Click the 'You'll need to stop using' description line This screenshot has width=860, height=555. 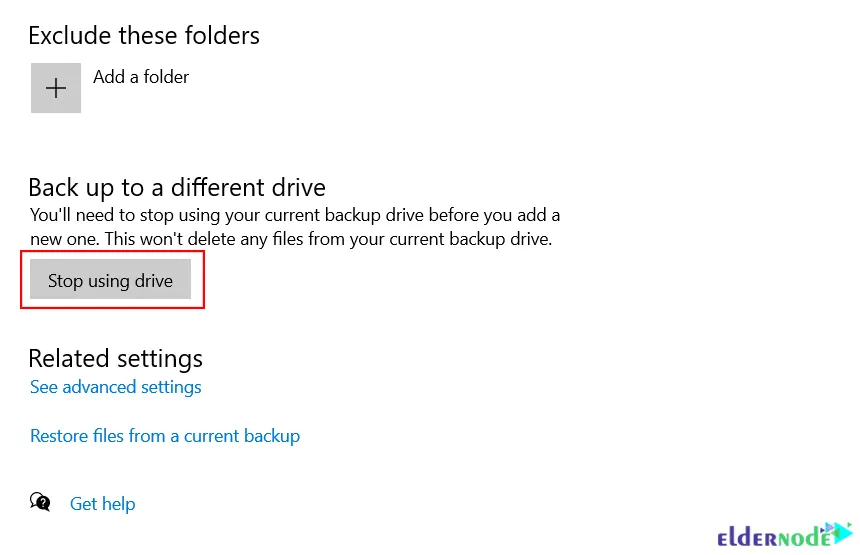(295, 215)
